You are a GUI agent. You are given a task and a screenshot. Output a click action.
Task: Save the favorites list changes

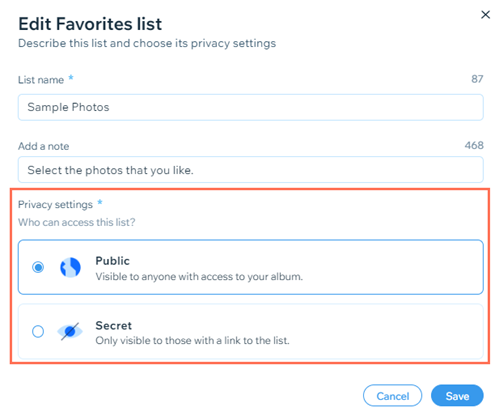point(457,396)
